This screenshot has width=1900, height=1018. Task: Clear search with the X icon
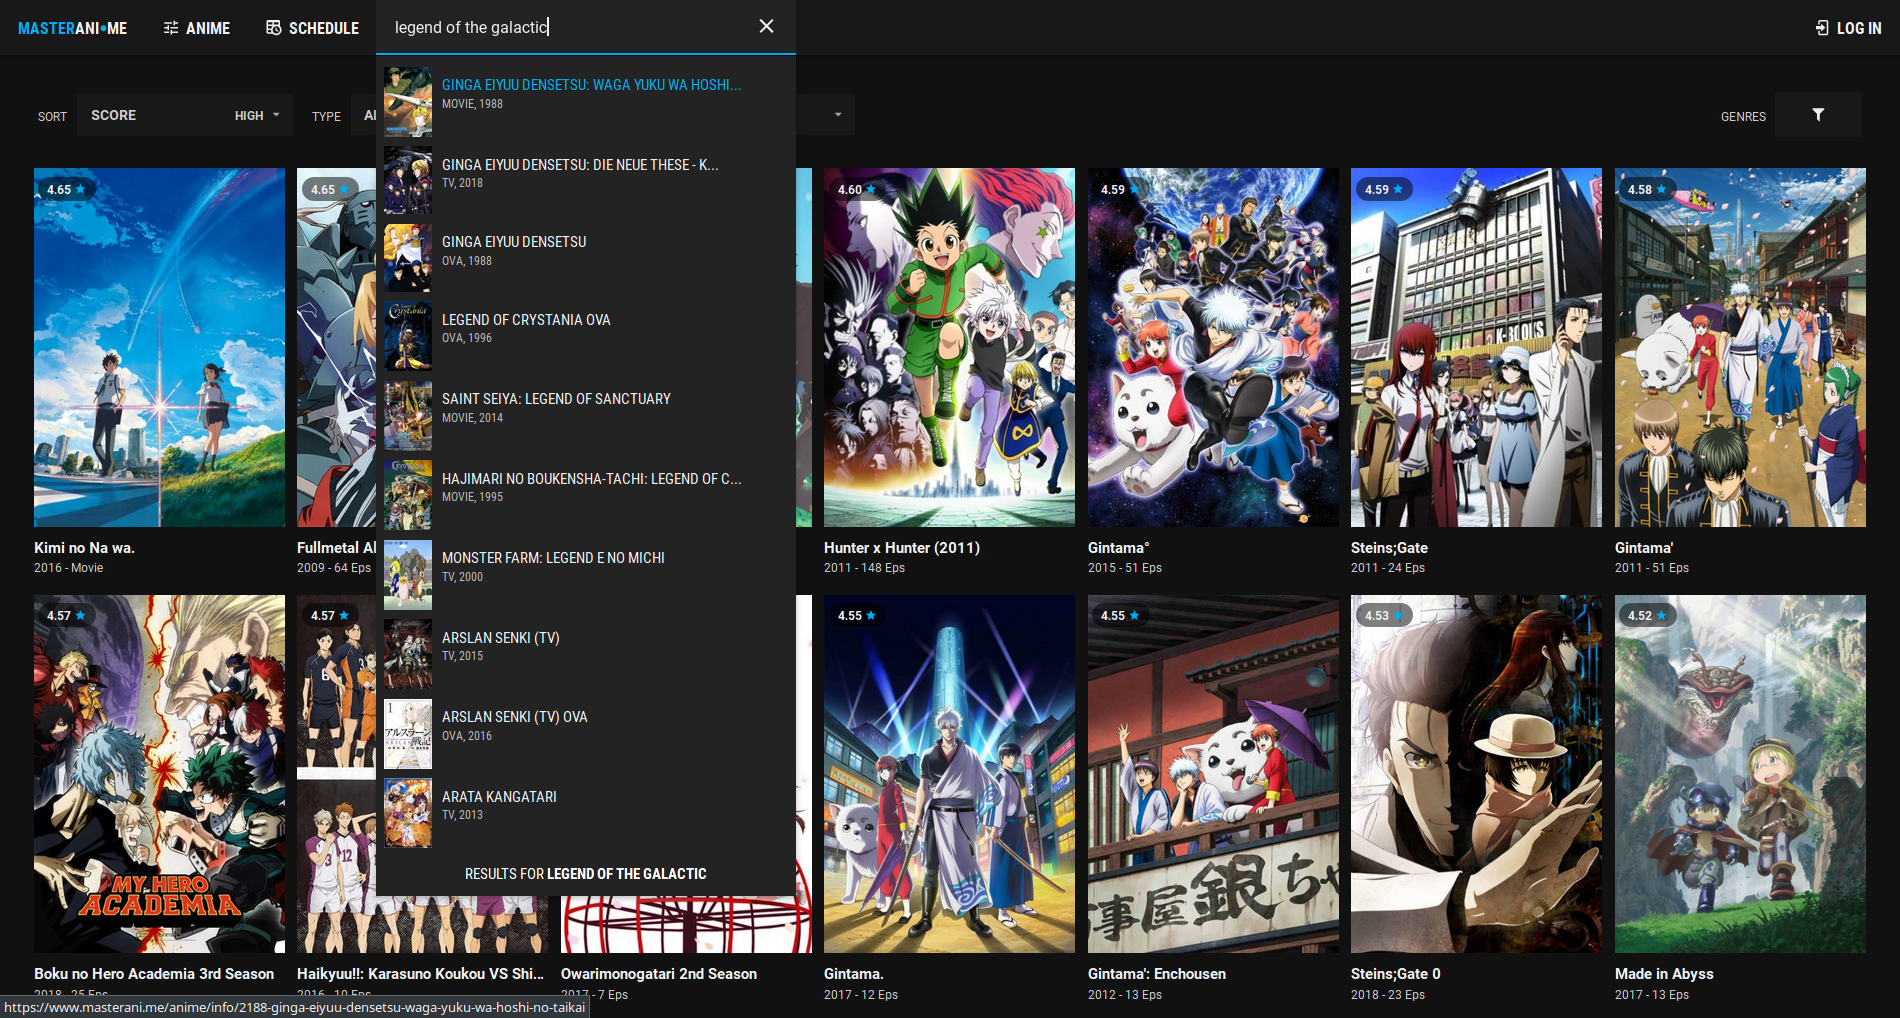(x=766, y=26)
